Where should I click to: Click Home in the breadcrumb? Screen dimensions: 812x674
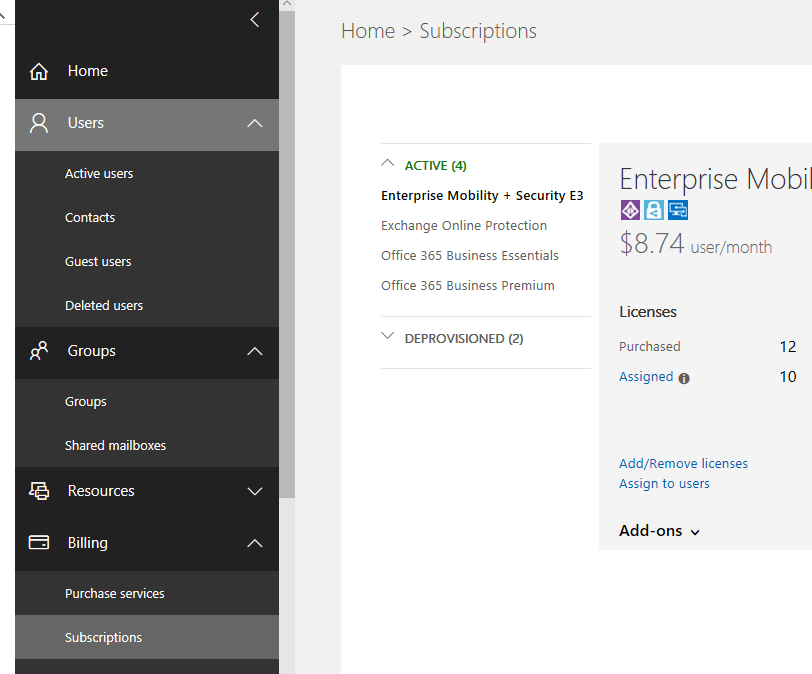click(x=368, y=31)
